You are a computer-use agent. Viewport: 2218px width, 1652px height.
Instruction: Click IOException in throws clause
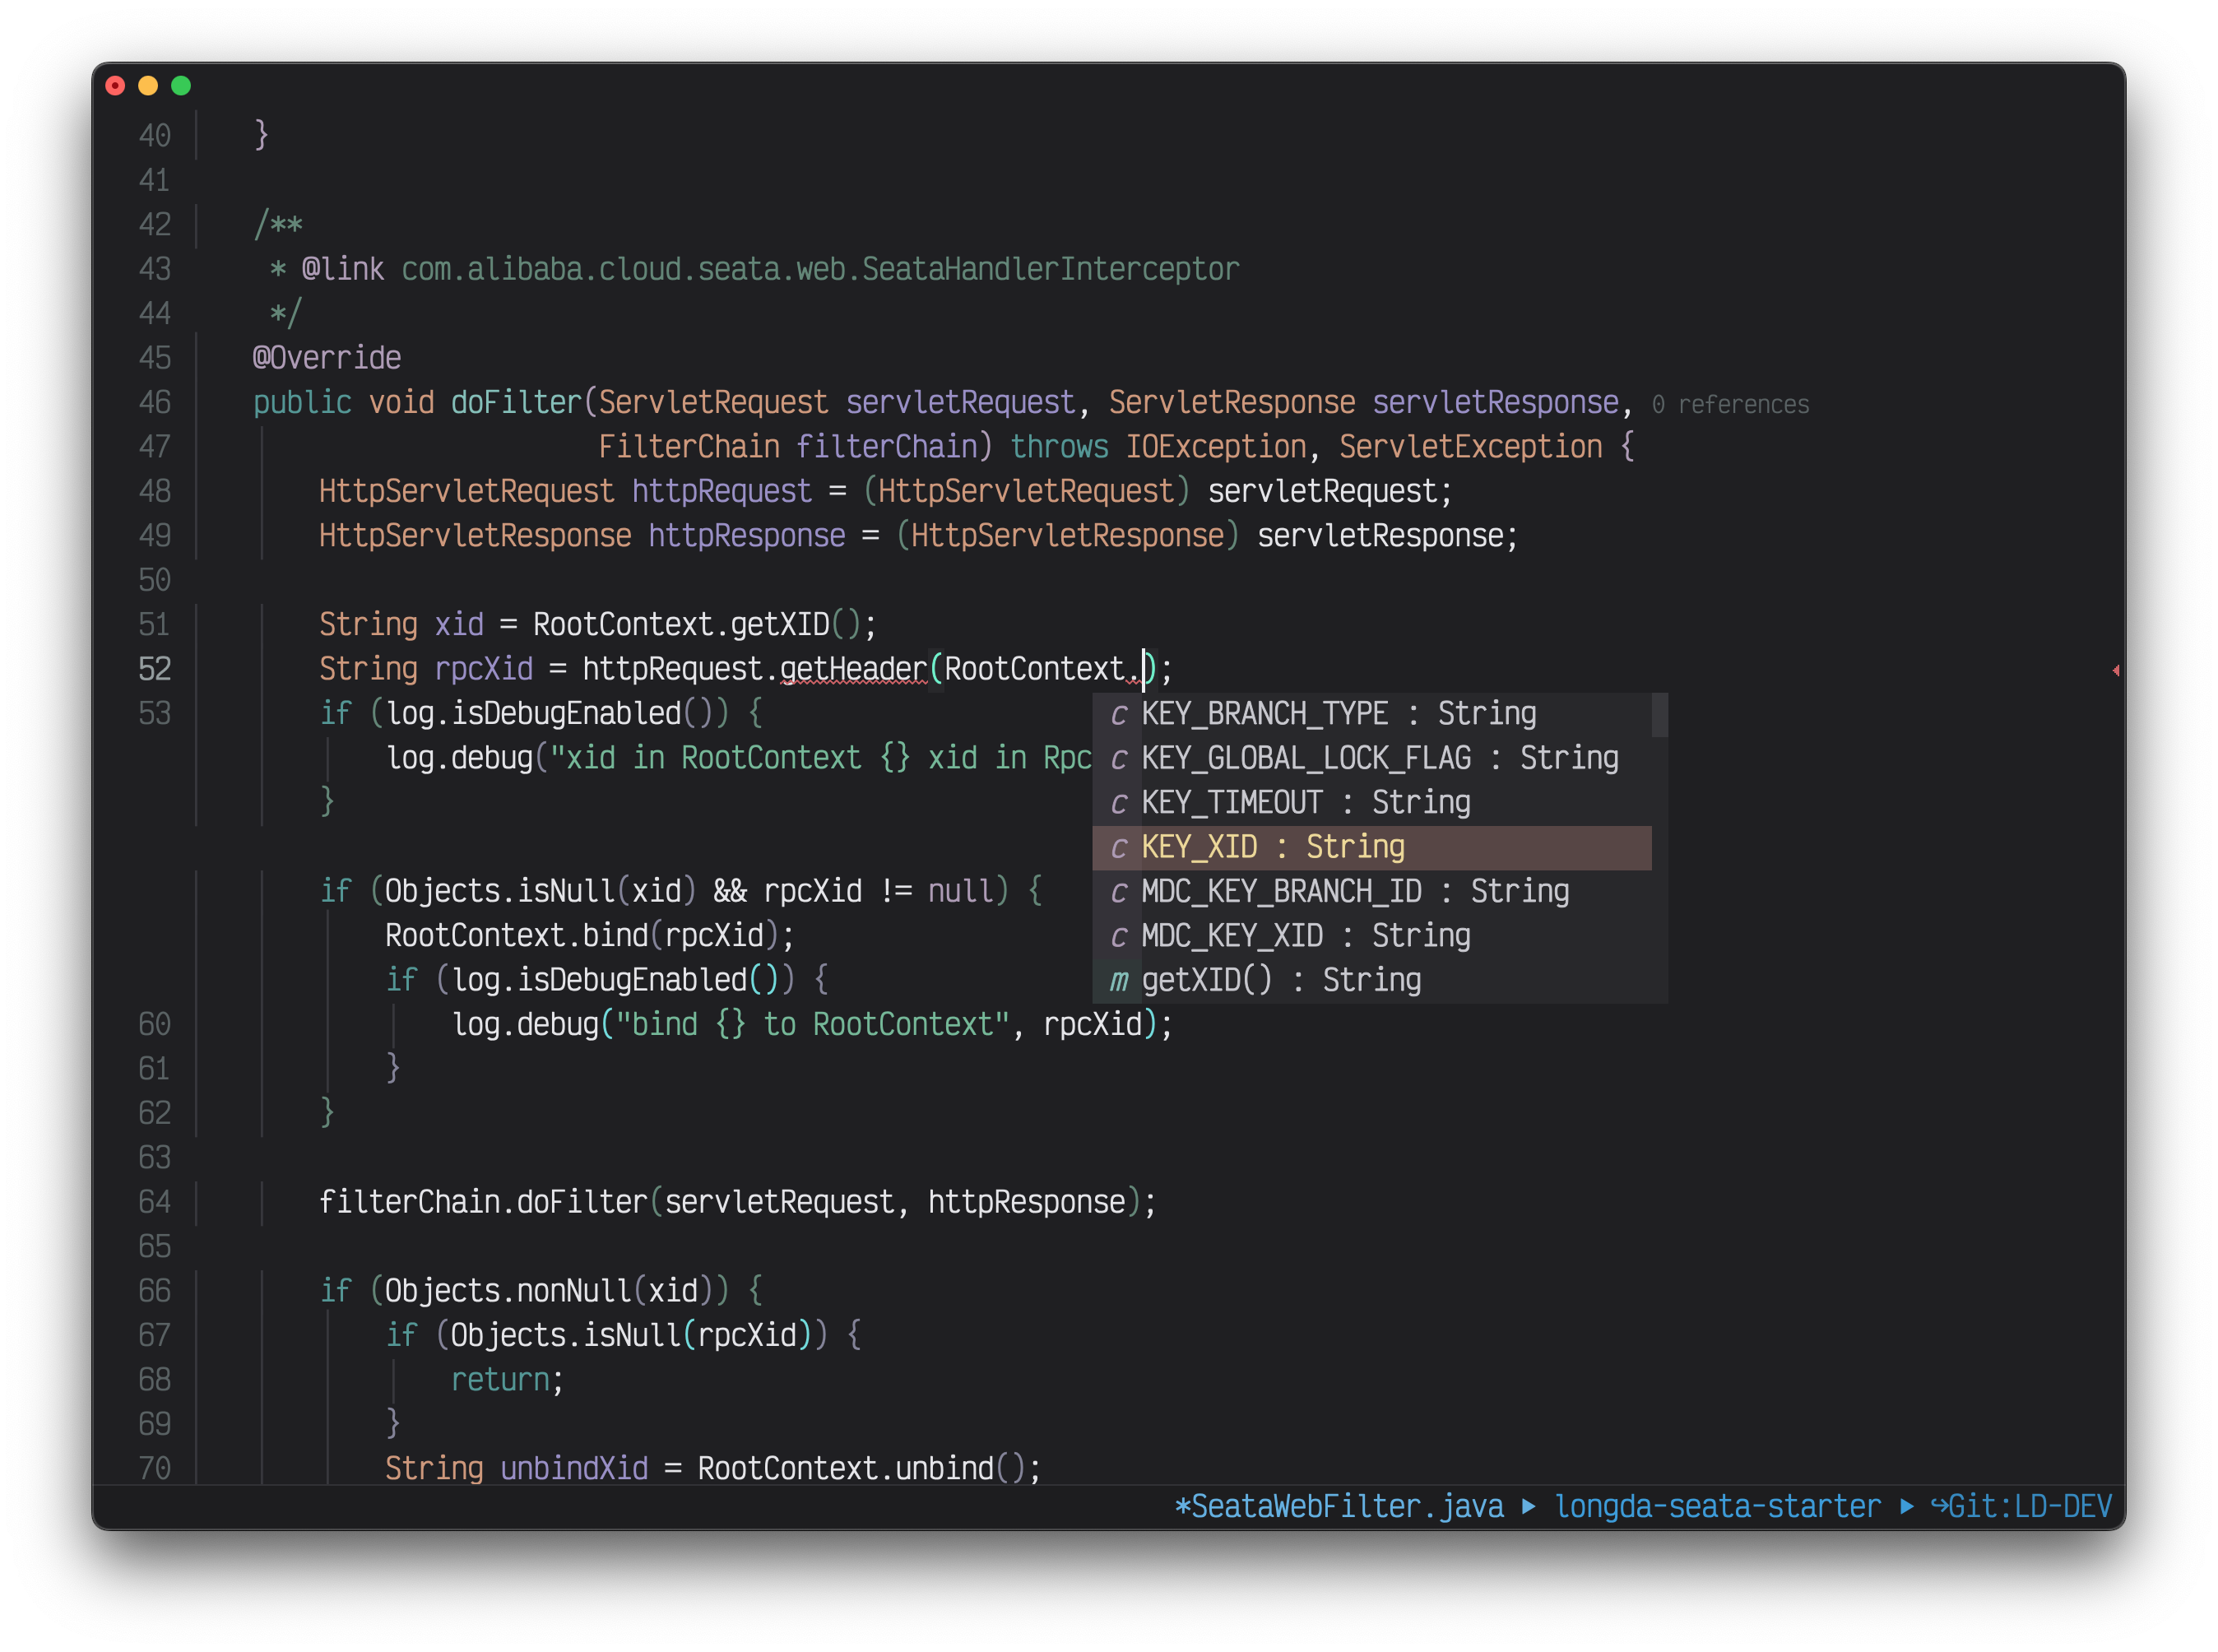tap(1216, 447)
